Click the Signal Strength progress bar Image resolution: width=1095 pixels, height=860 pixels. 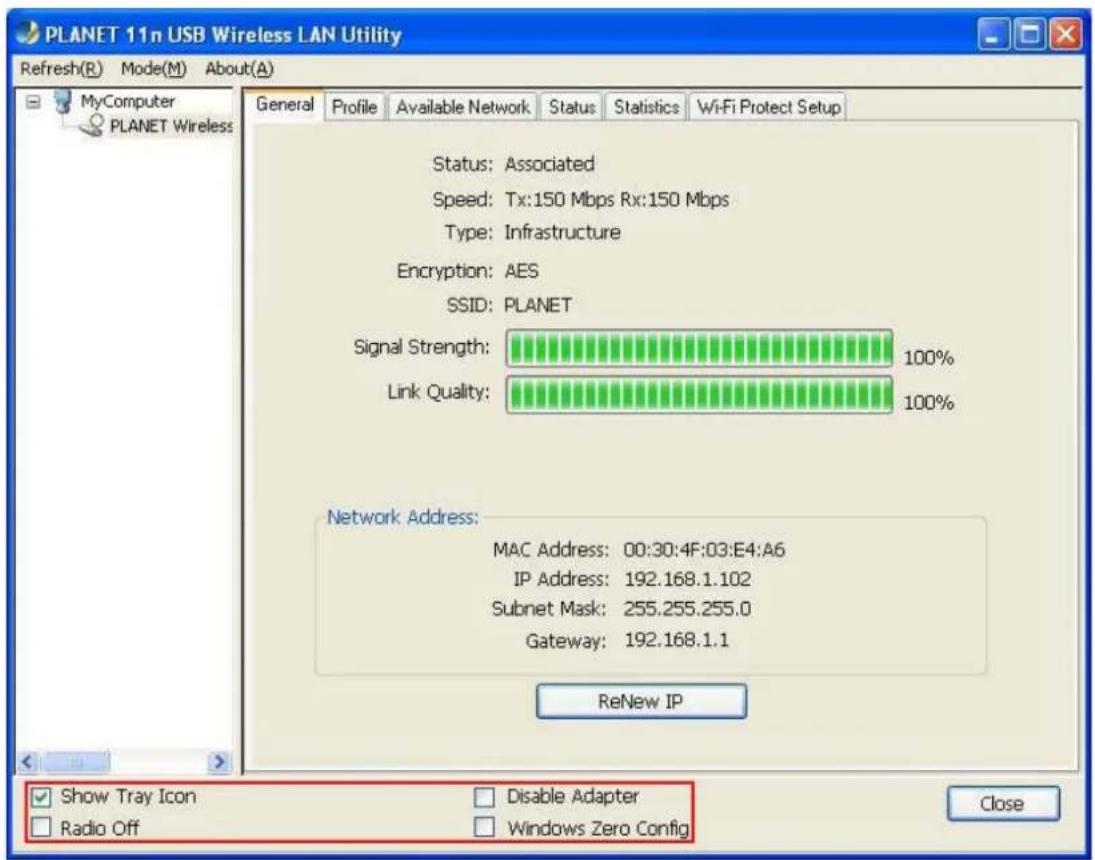click(x=699, y=348)
